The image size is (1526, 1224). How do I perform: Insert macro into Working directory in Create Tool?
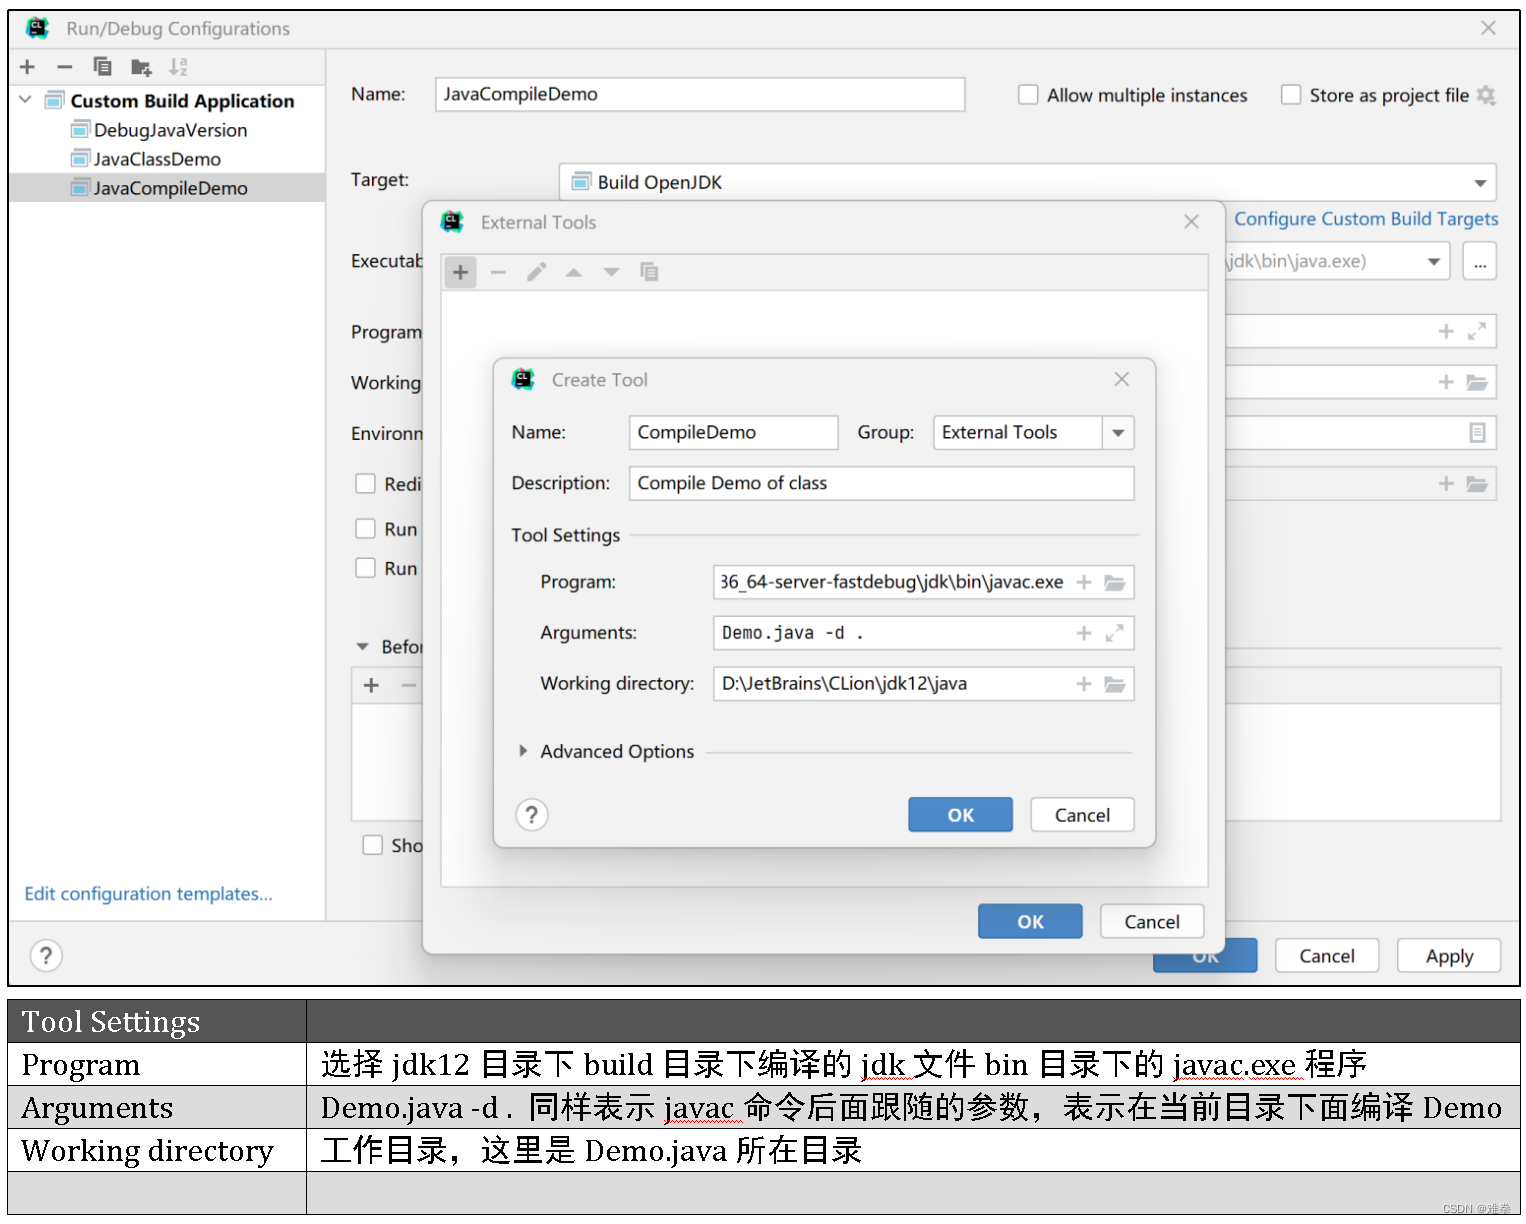pyautogui.click(x=1084, y=684)
